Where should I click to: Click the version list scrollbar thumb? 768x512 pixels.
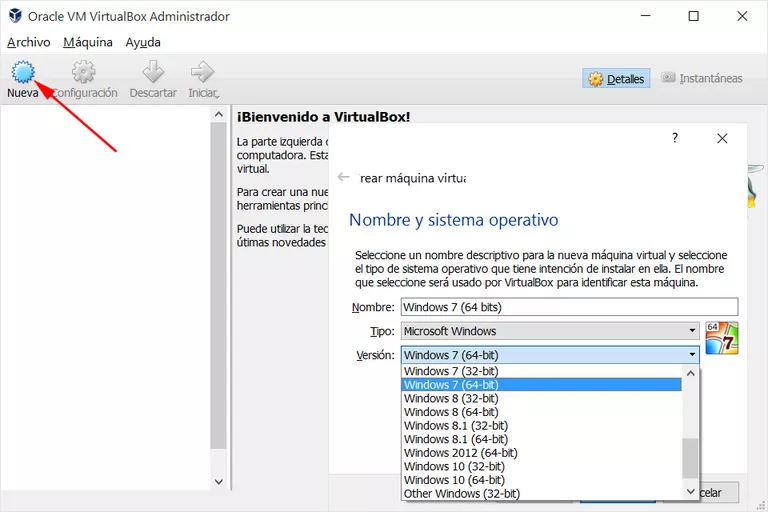click(x=691, y=458)
